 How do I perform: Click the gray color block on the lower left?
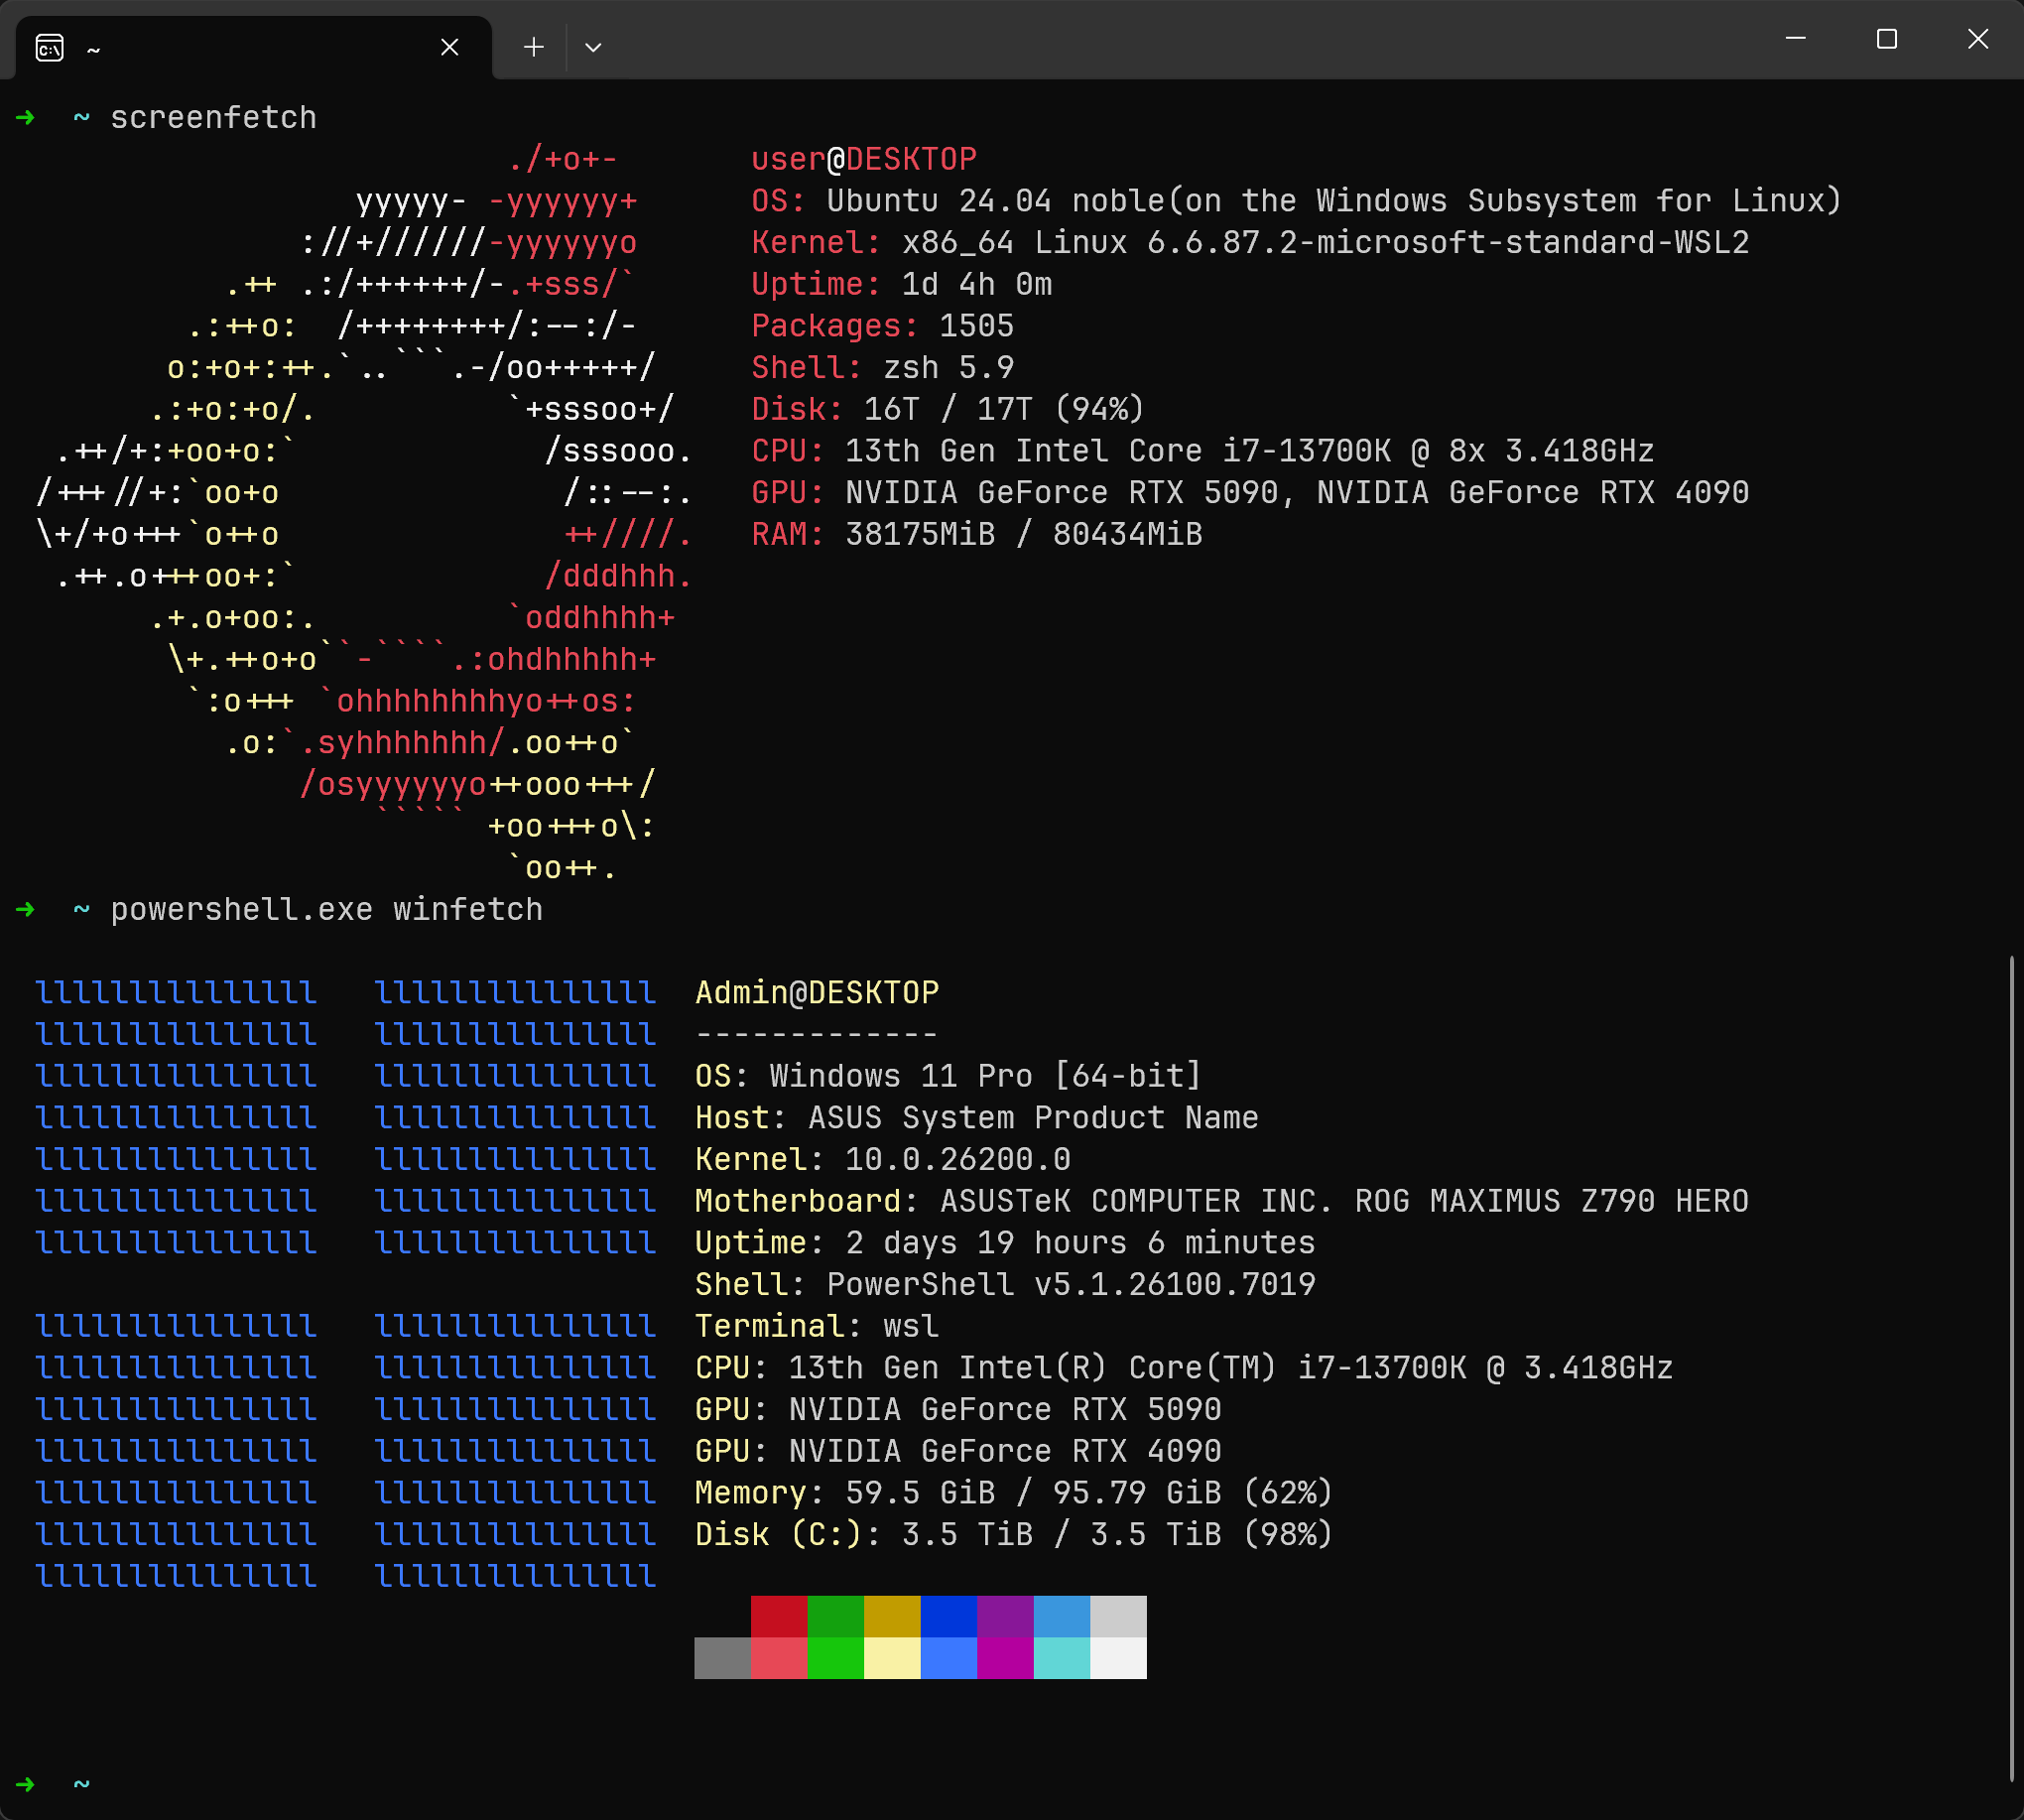coord(722,1658)
